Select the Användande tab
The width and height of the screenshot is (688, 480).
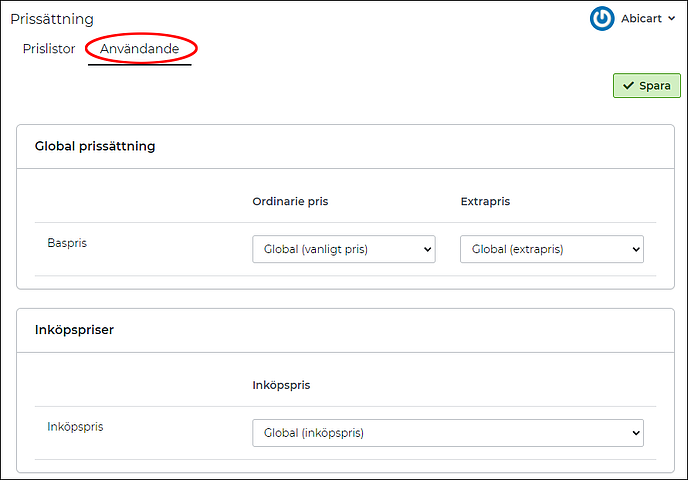coord(140,48)
